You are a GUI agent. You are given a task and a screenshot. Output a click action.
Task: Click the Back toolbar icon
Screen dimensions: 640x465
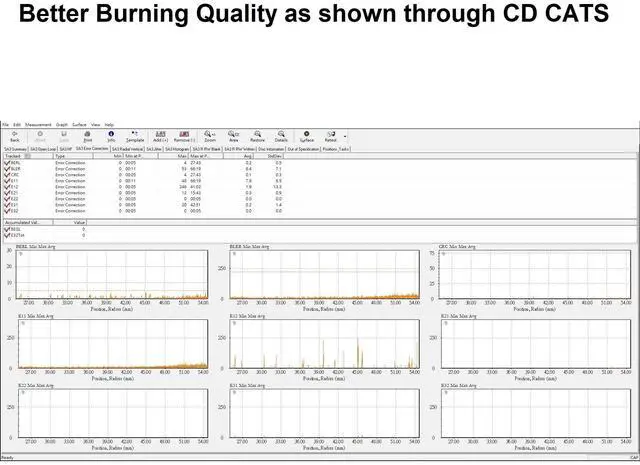15,136
